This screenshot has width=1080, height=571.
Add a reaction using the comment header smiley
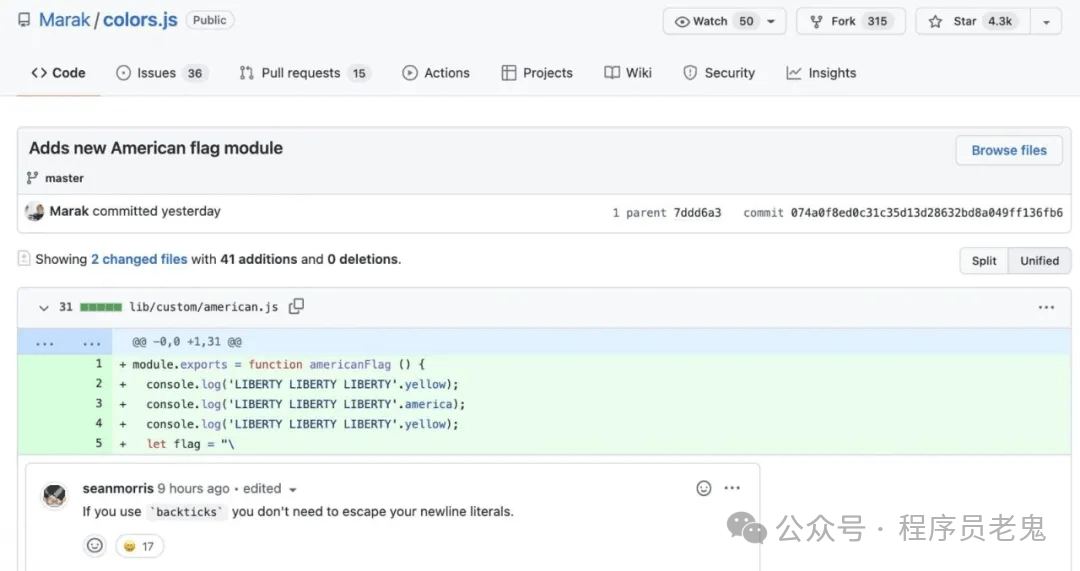click(x=703, y=488)
